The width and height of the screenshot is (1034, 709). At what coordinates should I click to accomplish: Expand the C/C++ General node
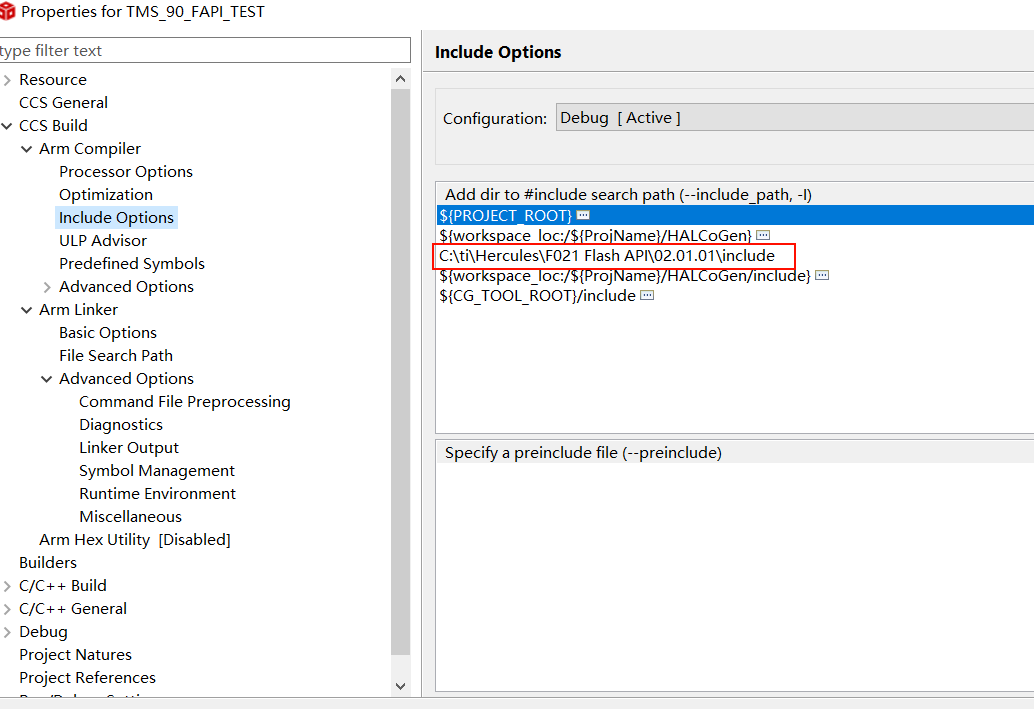click(7, 609)
